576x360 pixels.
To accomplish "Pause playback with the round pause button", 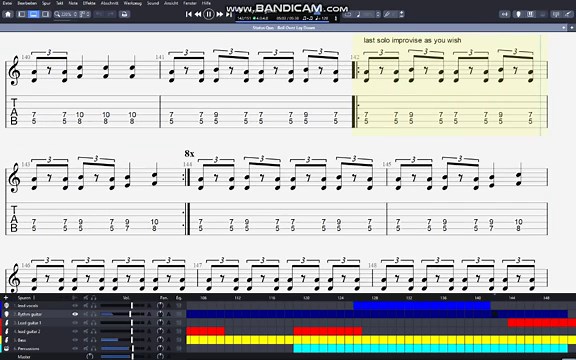I will coord(209,14).
